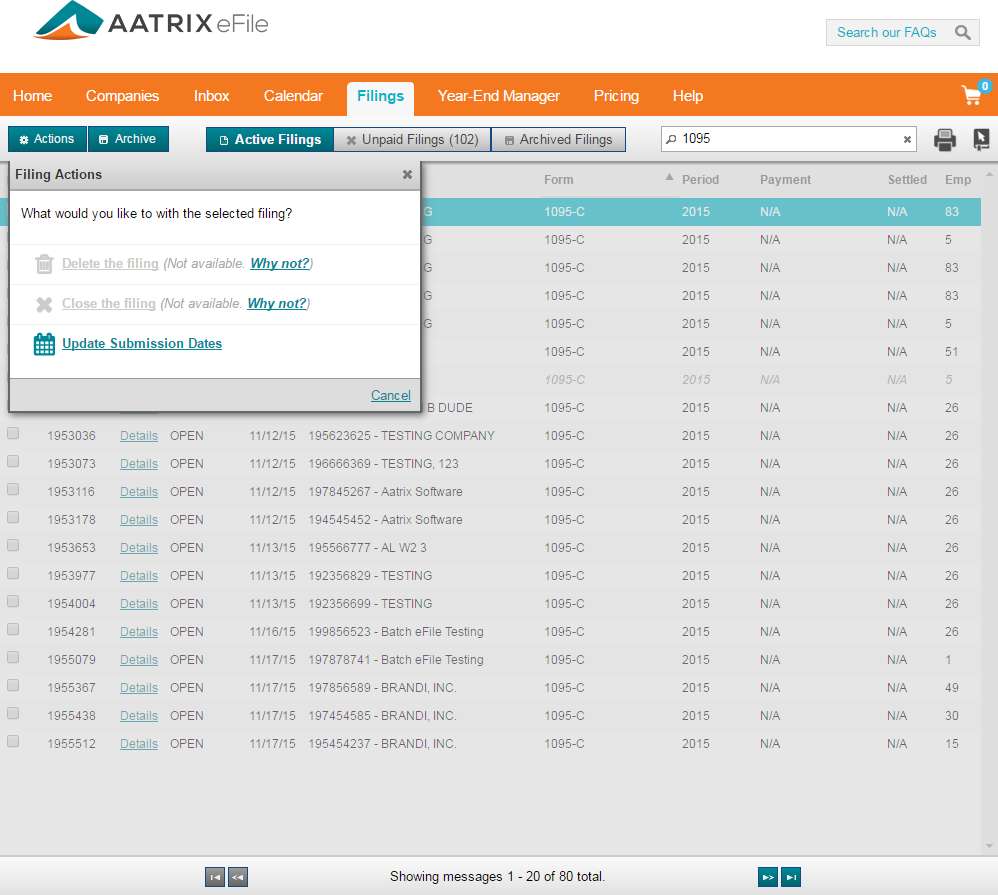Switch to the Unpaid Filings tab

412,140
